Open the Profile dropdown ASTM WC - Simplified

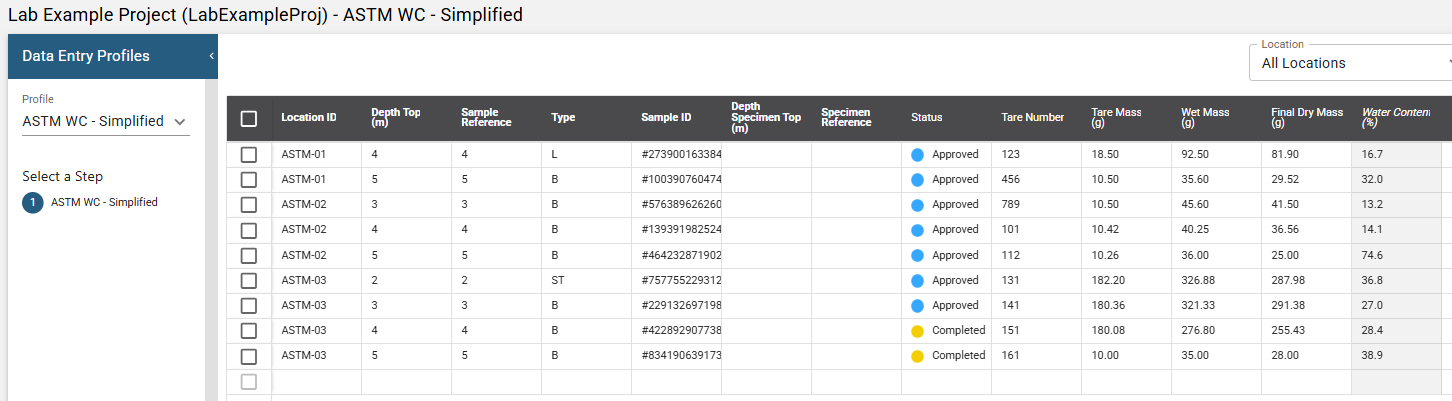click(x=105, y=122)
